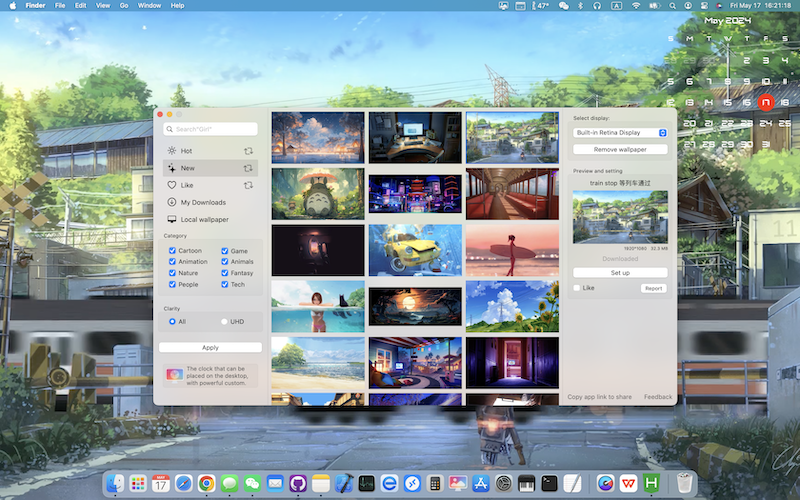Select the UHD clarity radio button
Image resolution: width=800 pixels, height=500 pixels.
click(x=224, y=321)
